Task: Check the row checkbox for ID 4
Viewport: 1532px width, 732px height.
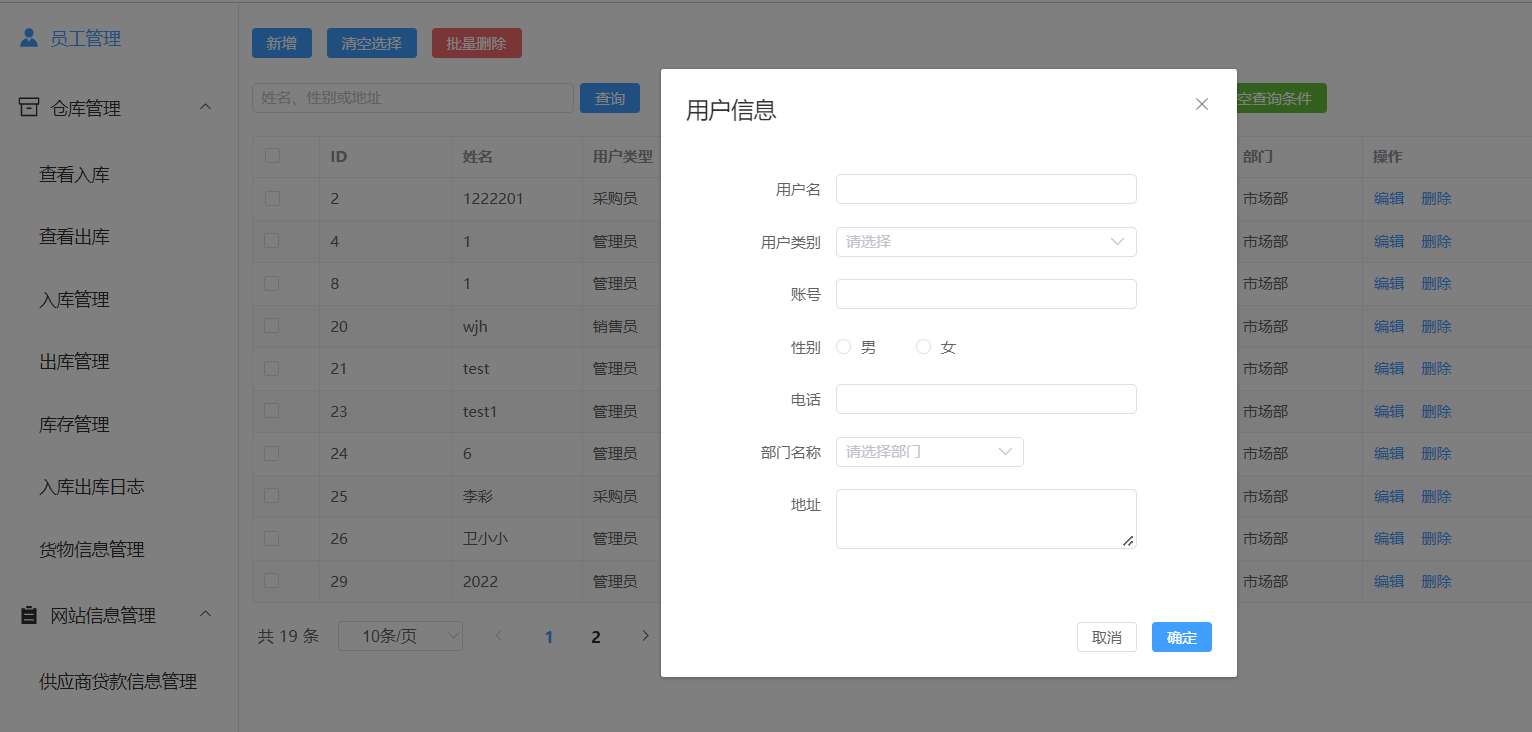Action: click(x=272, y=241)
